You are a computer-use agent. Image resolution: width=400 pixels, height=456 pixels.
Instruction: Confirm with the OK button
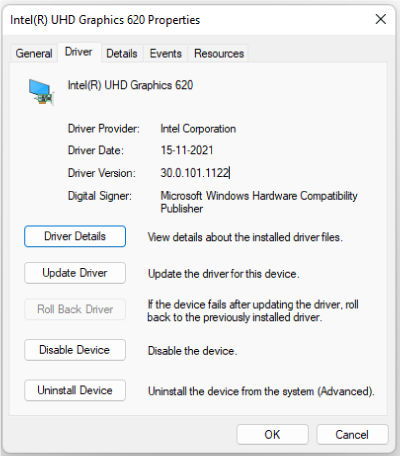[272, 435]
